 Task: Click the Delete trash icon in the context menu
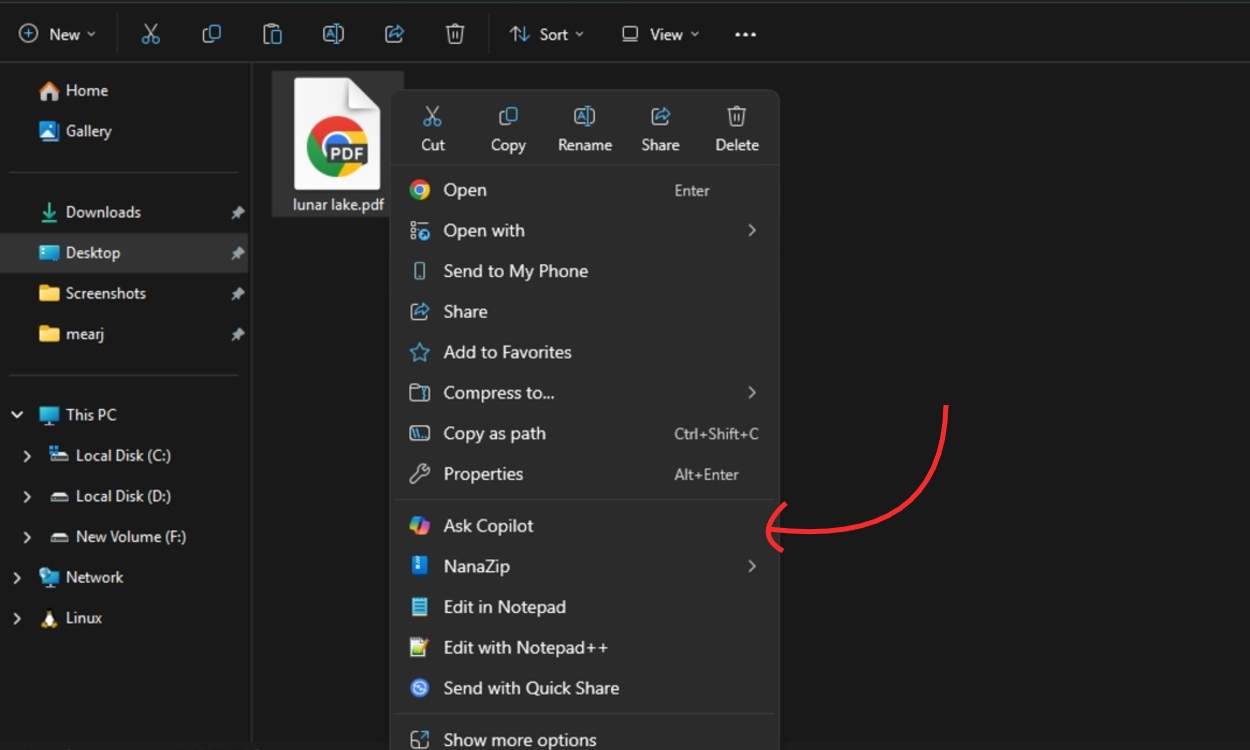736,116
